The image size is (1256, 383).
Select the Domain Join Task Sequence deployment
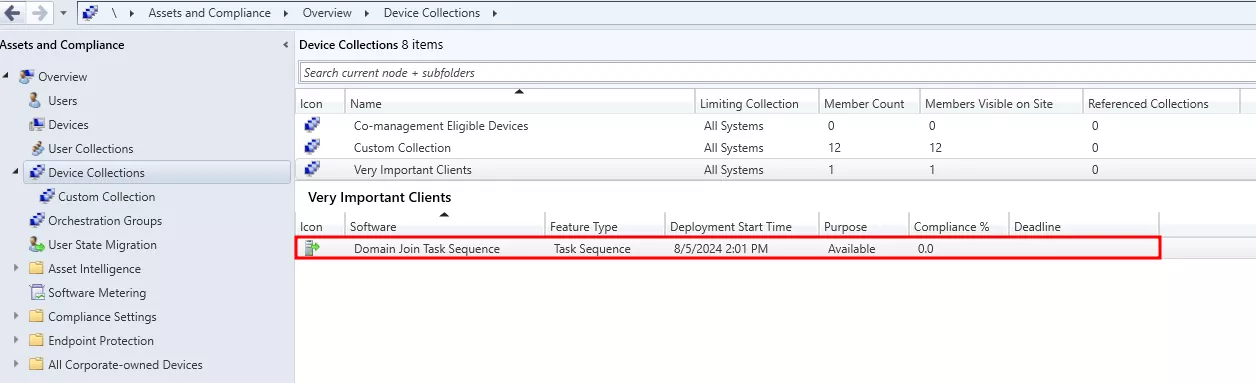728,248
